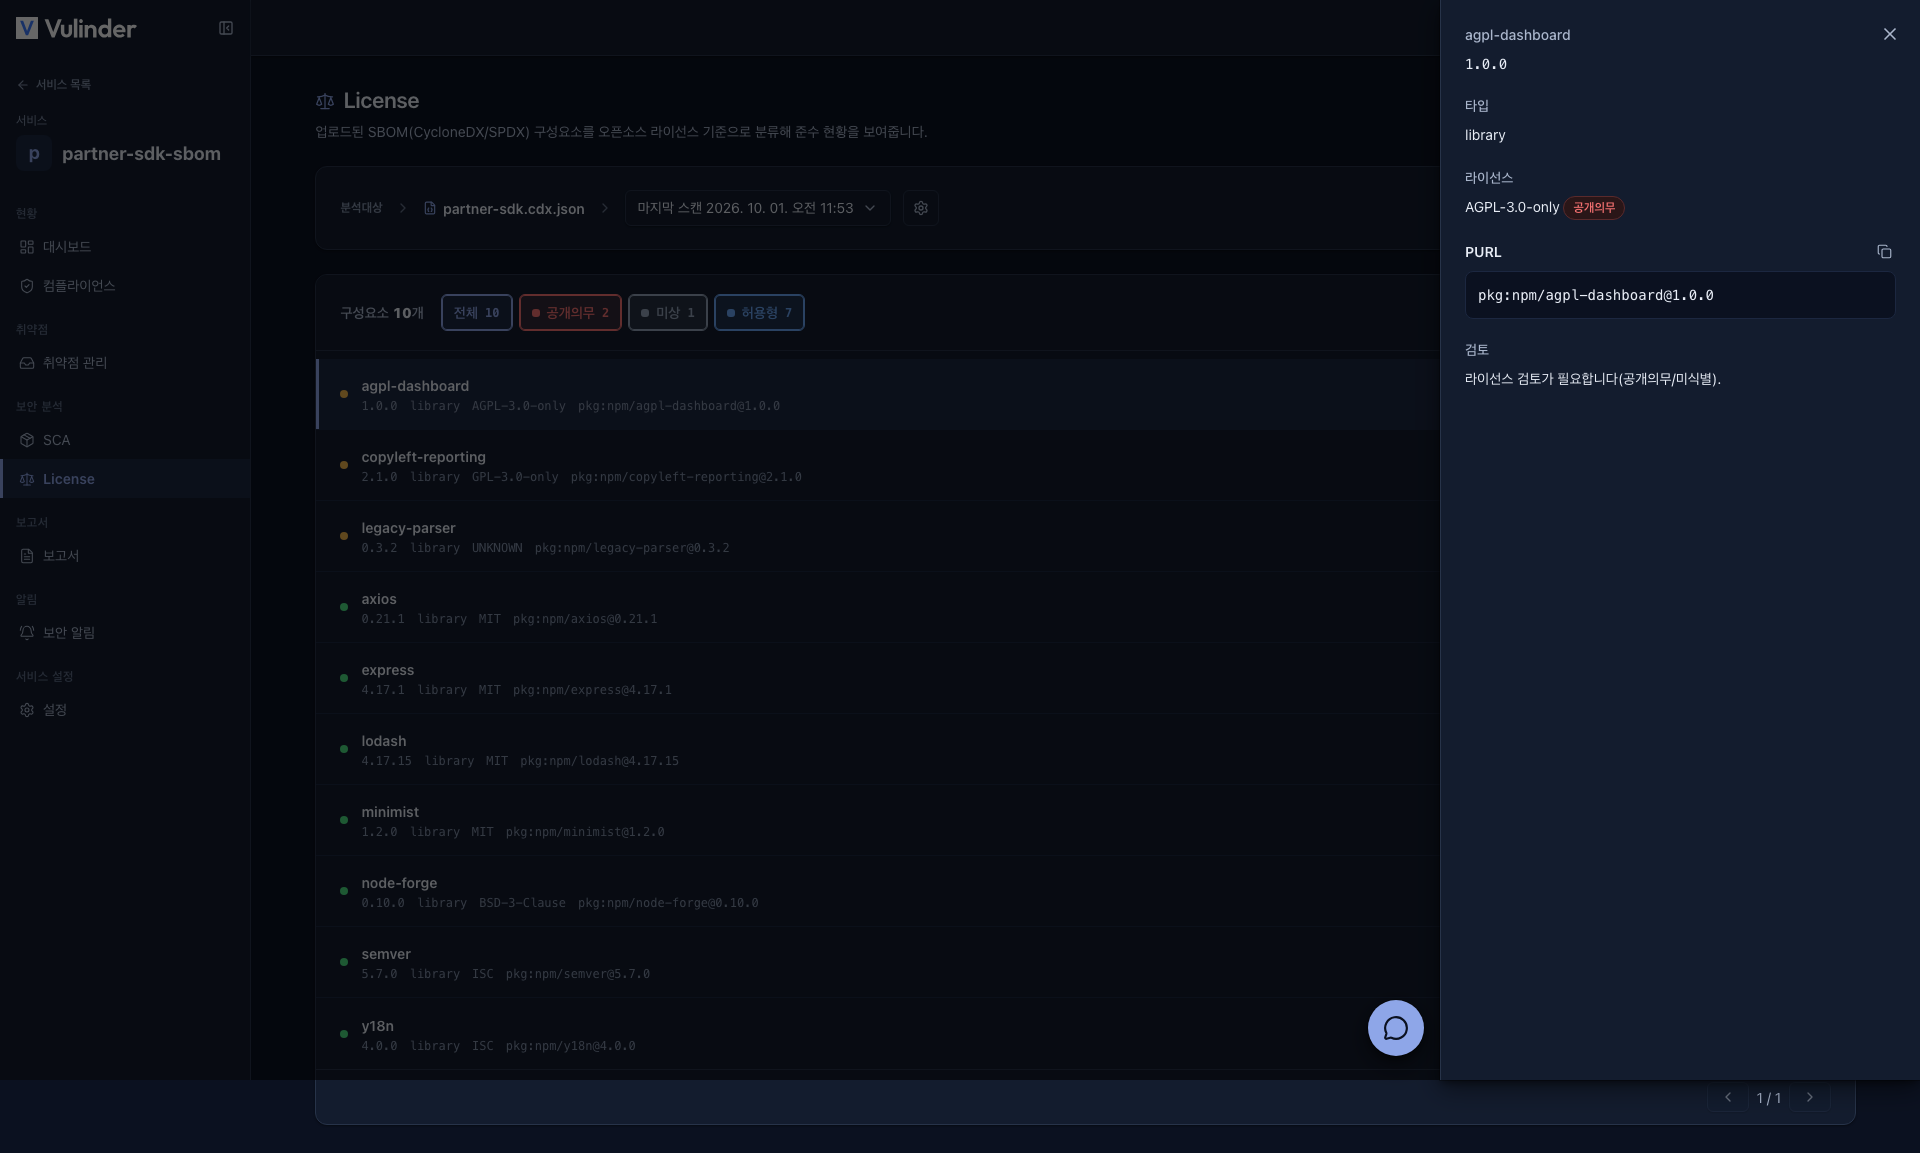Click the 공개의무 badge in the detail panel
This screenshot has width=1920, height=1153.
(1594, 208)
